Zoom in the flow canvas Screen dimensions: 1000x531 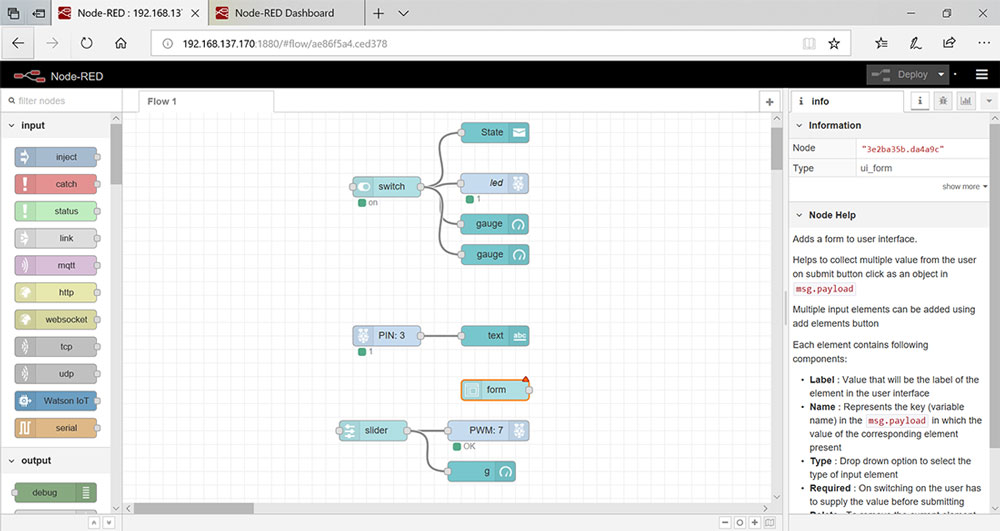(x=754, y=522)
